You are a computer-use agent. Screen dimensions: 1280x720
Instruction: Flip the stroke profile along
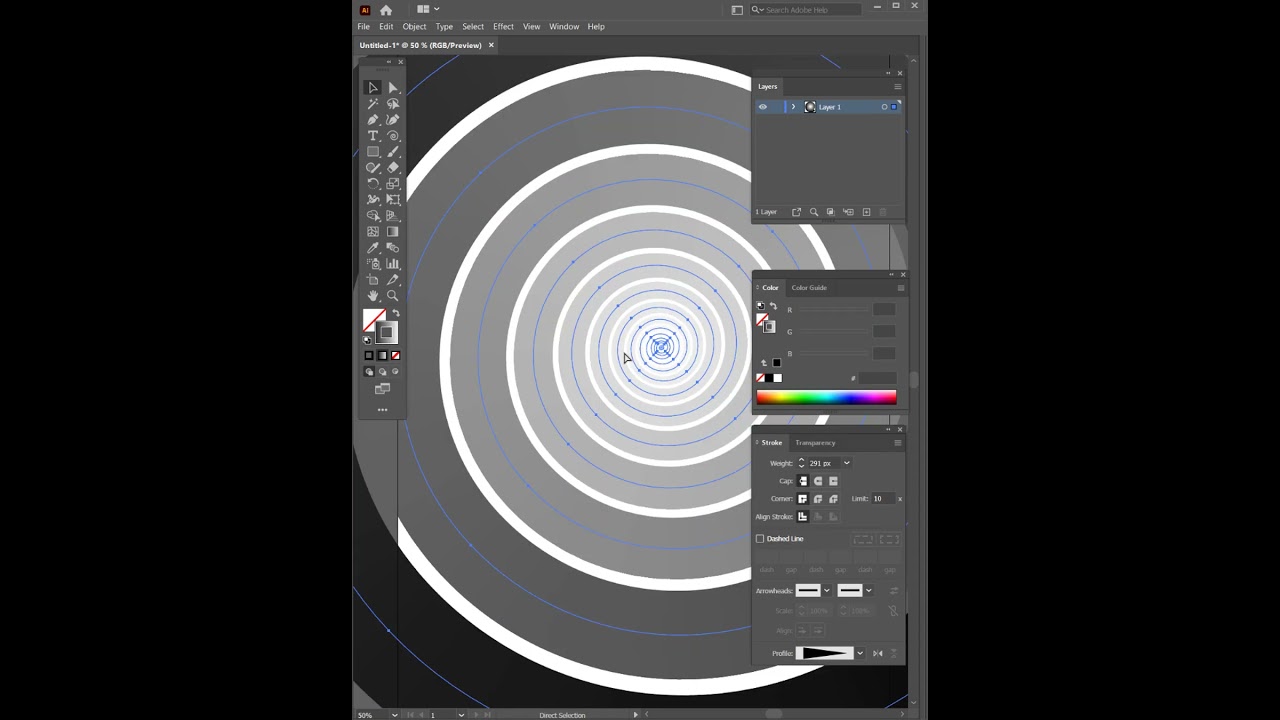pyautogui.click(x=878, y=653)
